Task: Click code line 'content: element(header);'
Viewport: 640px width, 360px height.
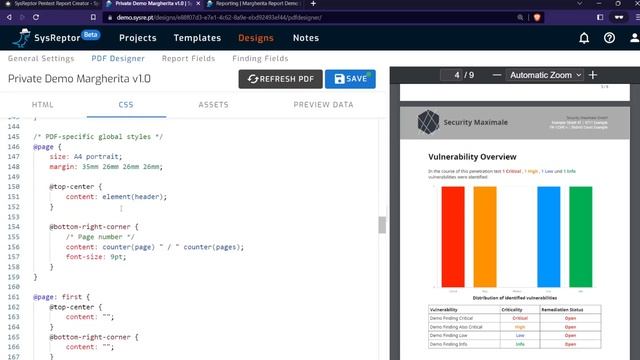Action: (x=116, y=197)
